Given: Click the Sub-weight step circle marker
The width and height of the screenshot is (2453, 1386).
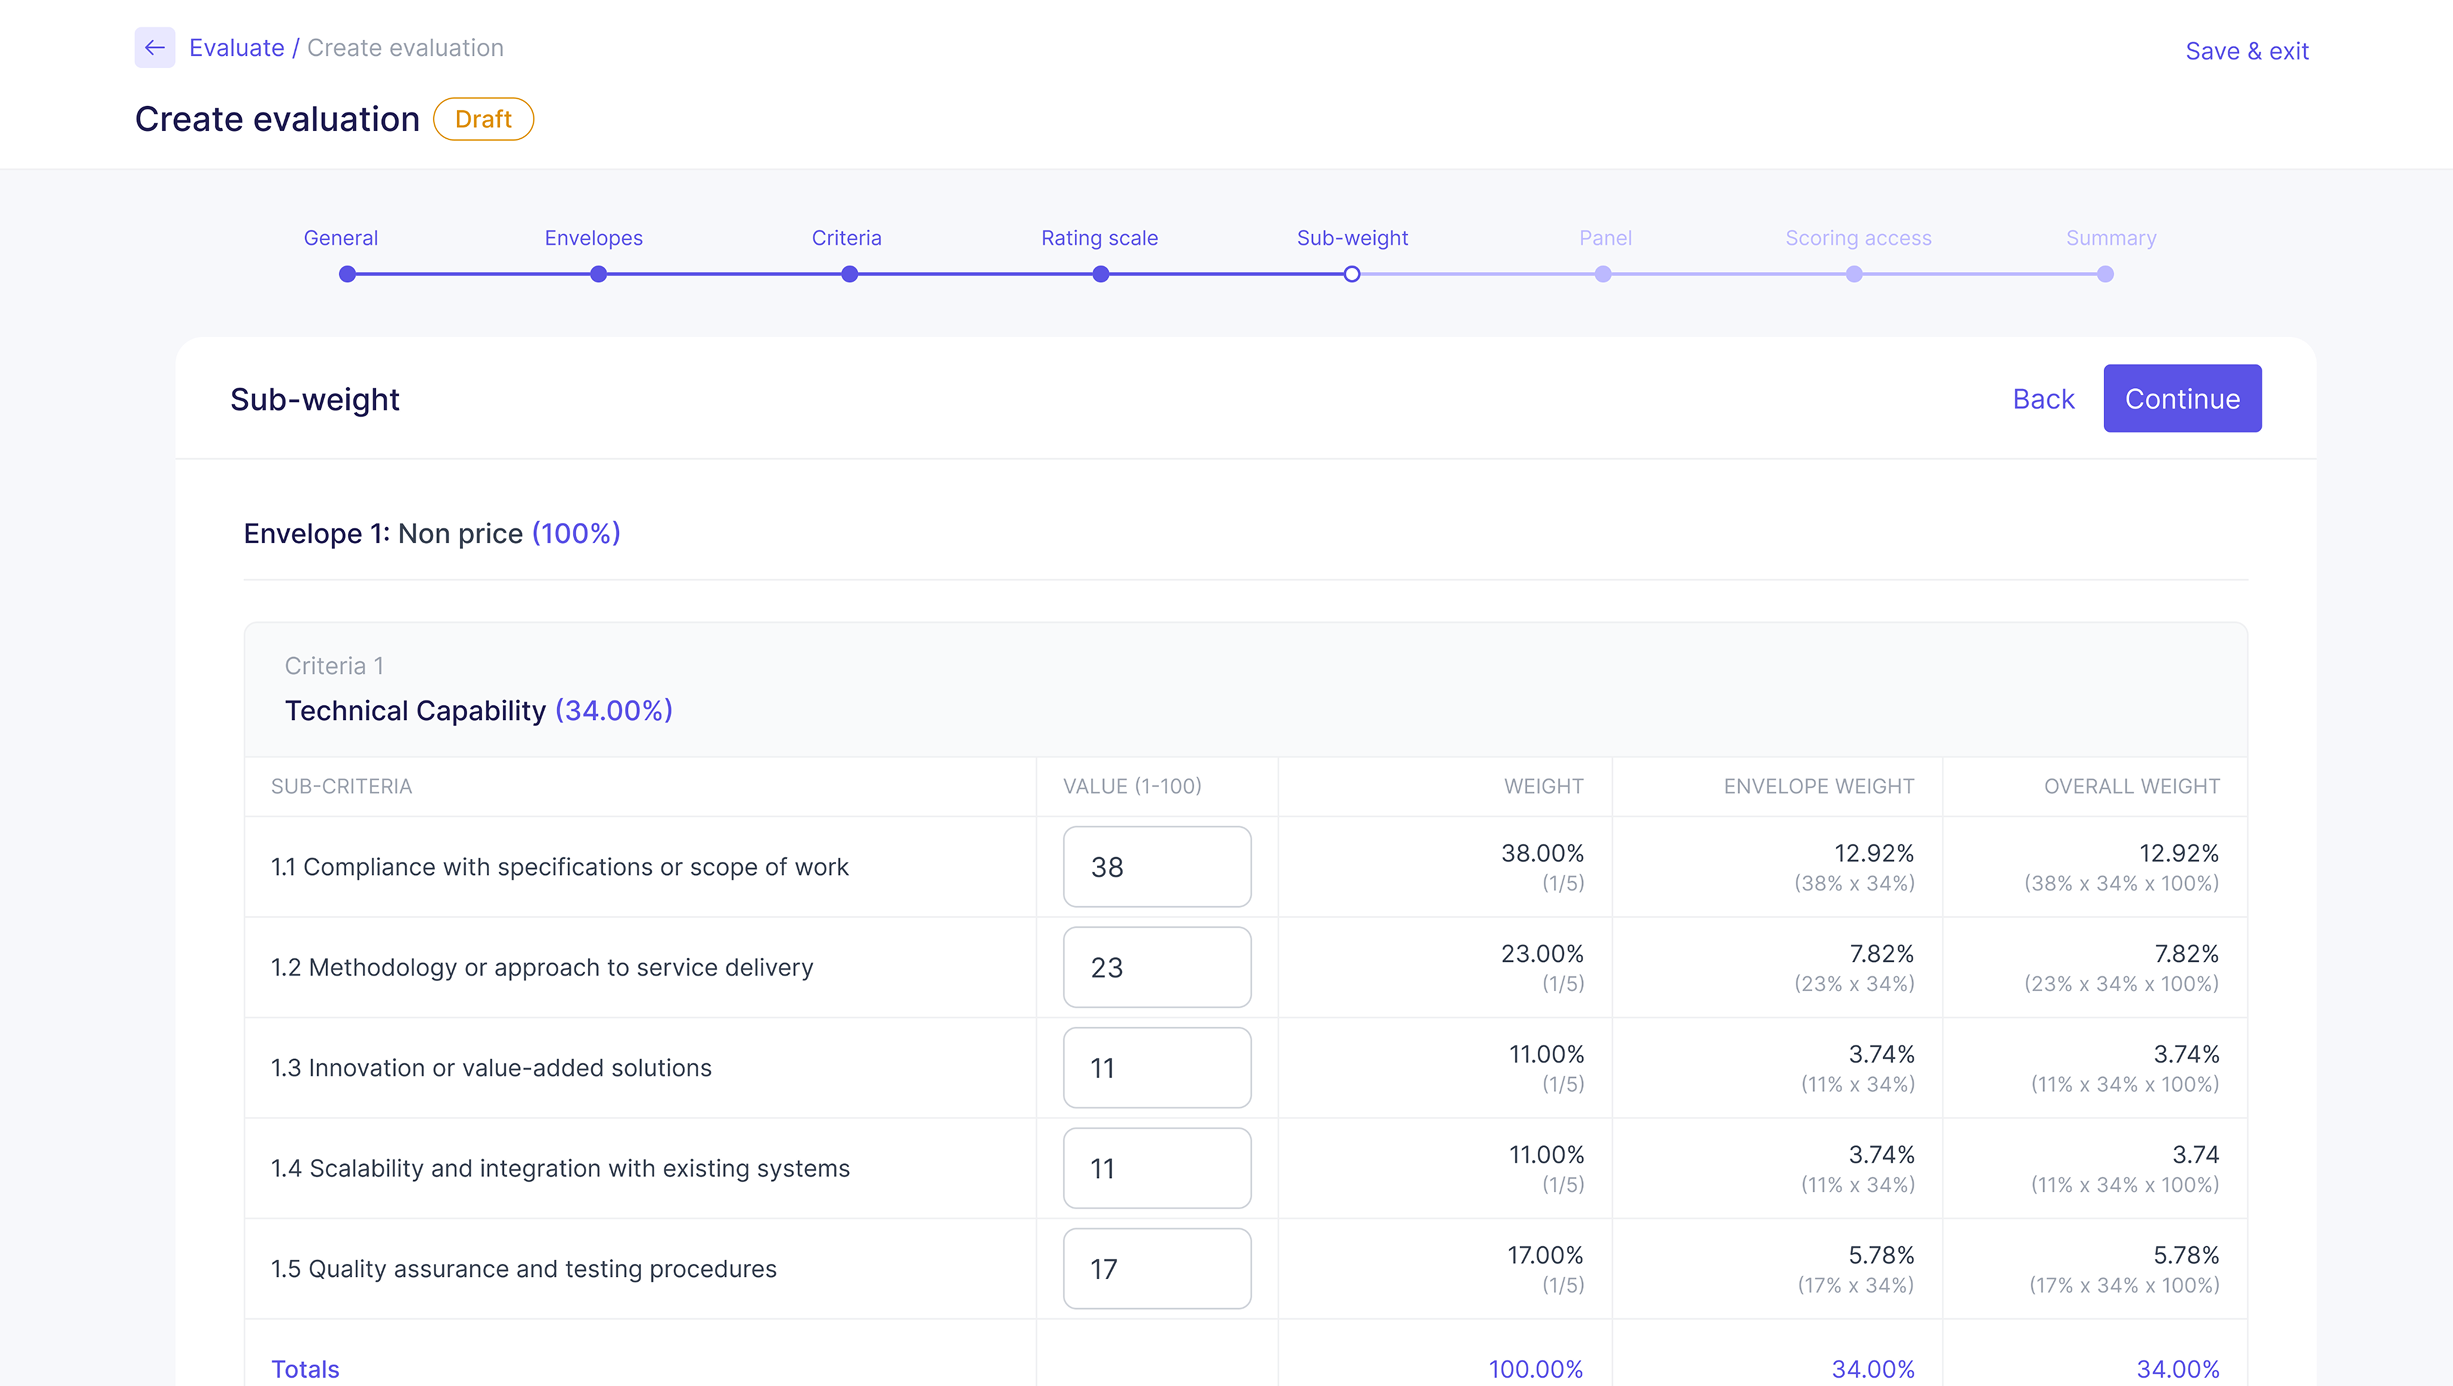Looking at the screenshot, I should point(1351,274).
